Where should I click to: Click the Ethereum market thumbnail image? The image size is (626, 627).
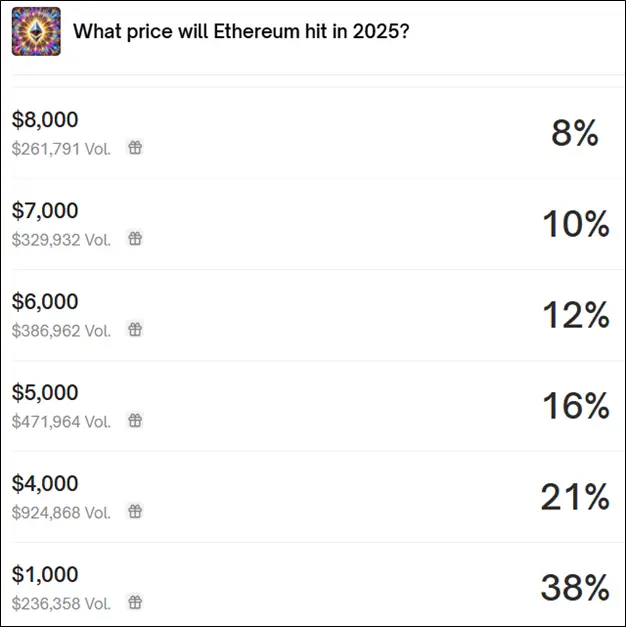[x=36, y=31]
